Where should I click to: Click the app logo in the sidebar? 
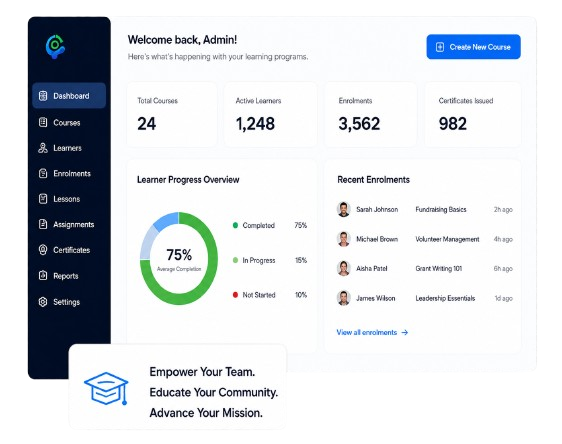(x=55, y=47)
